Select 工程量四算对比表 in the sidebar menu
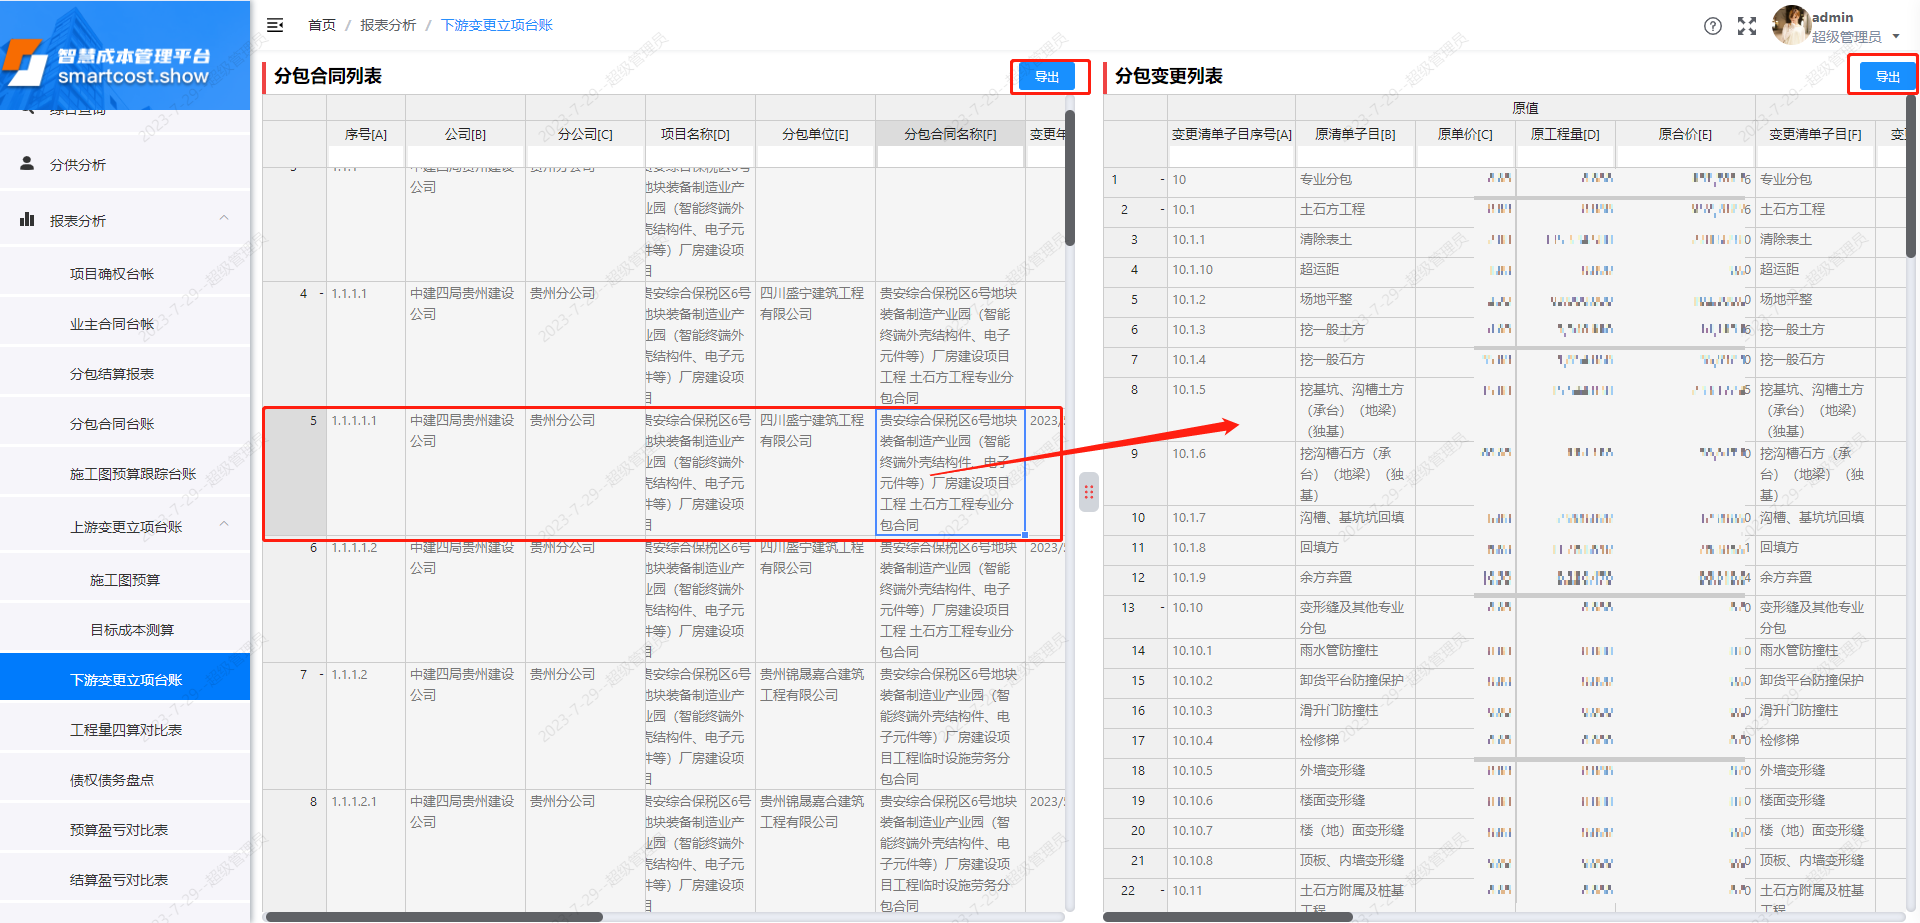 125,729
